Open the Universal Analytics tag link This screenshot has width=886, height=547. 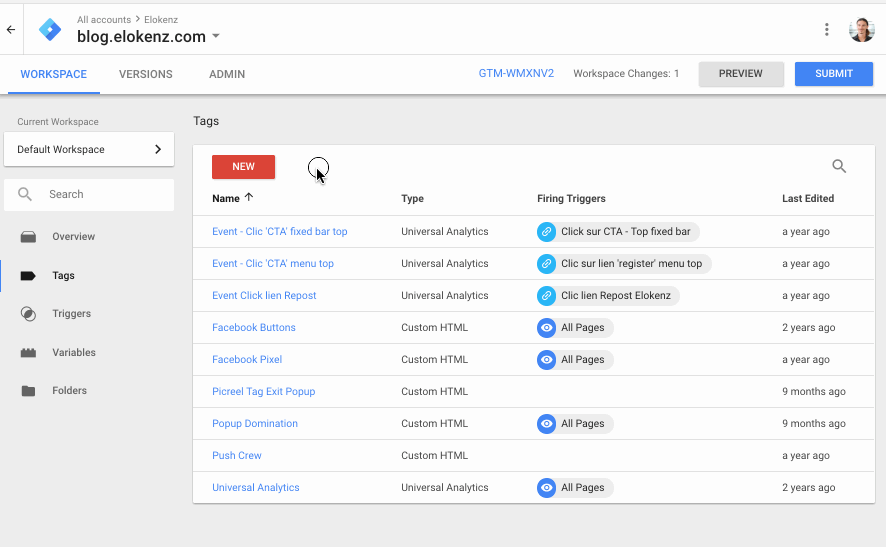pyautogui.click(x=255, y=488)
